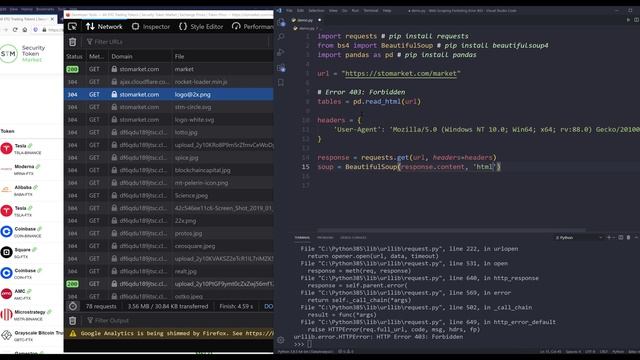Select the rocket-loader.min.js request row
640x360 pixels.
169,82
